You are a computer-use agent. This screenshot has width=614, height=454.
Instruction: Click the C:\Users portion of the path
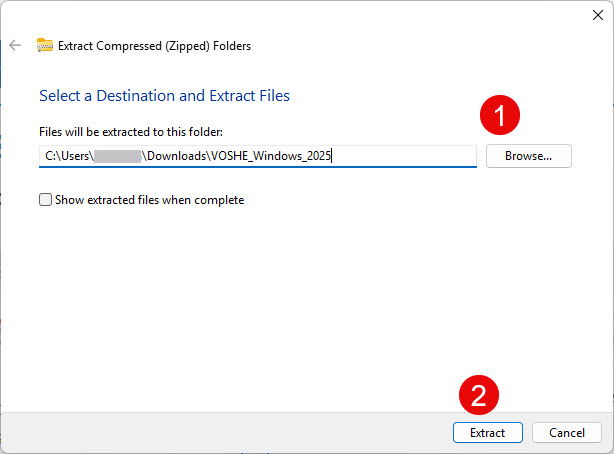coord(67,156)
